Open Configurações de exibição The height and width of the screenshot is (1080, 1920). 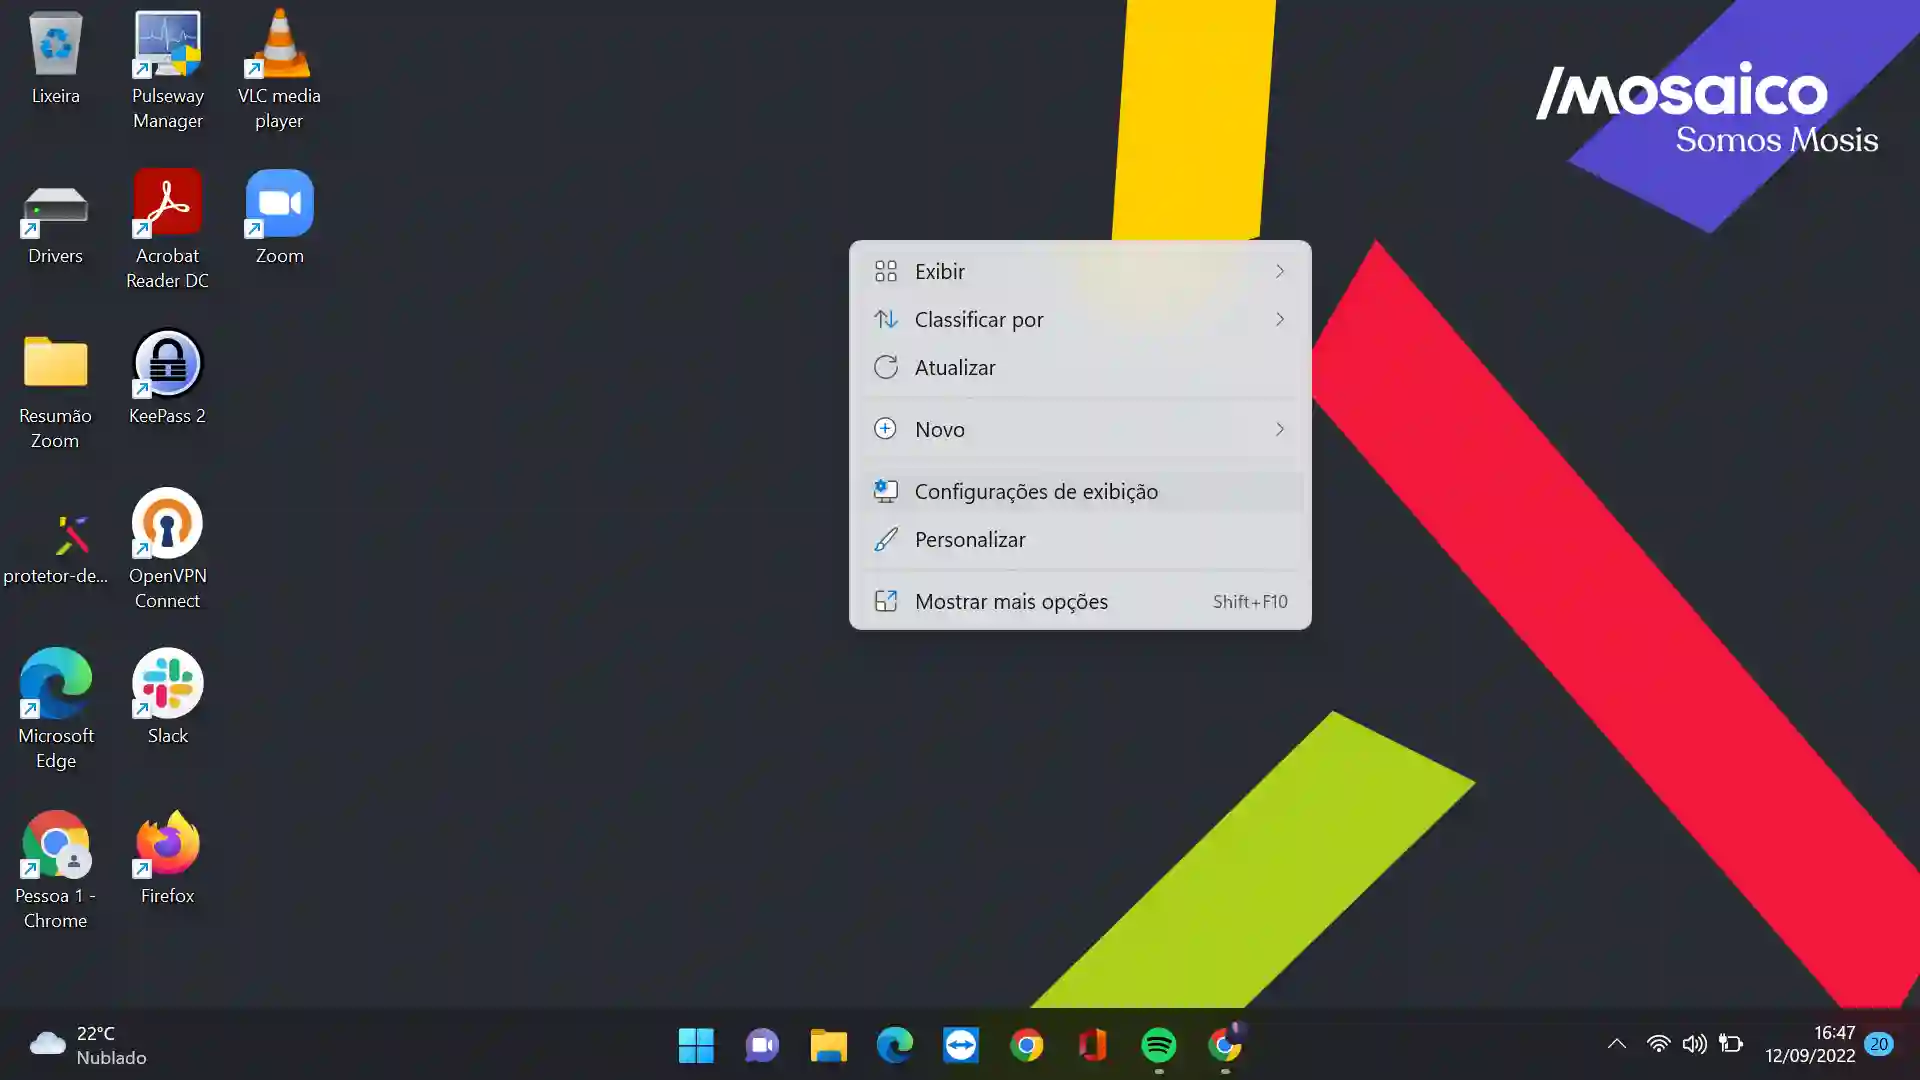pyautogui.click(x=1080, y=491)
